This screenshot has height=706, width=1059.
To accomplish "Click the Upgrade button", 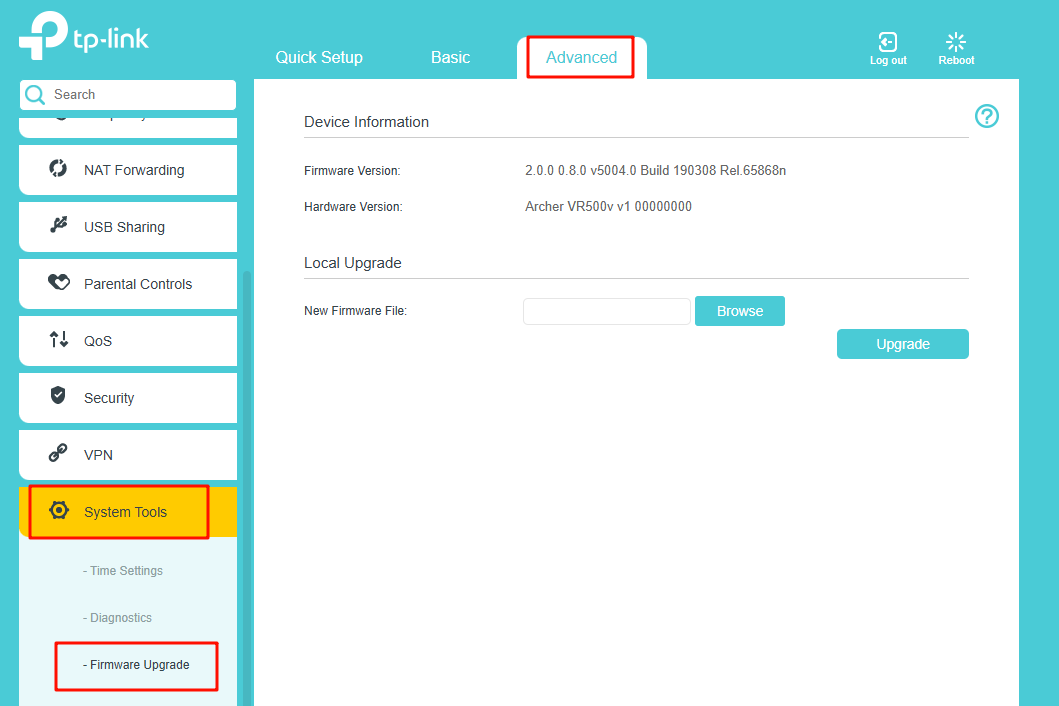I will click(902, 344).
